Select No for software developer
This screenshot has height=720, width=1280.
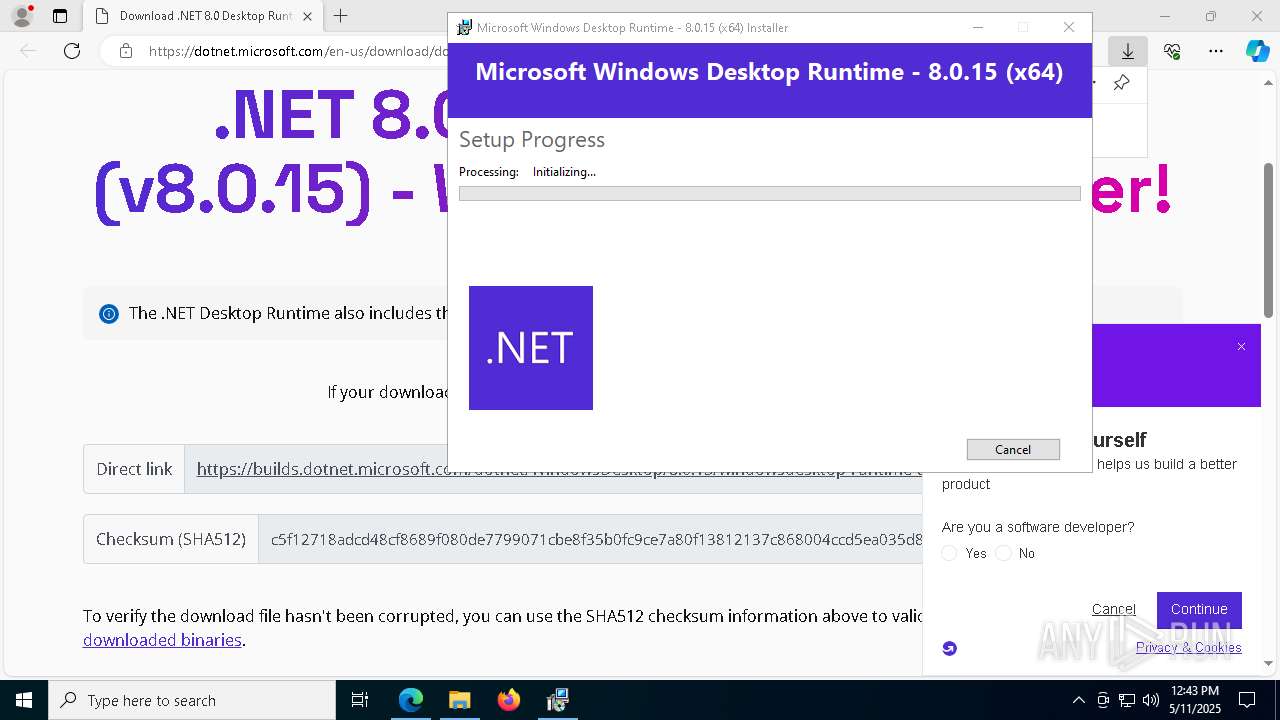(1004, 553)
